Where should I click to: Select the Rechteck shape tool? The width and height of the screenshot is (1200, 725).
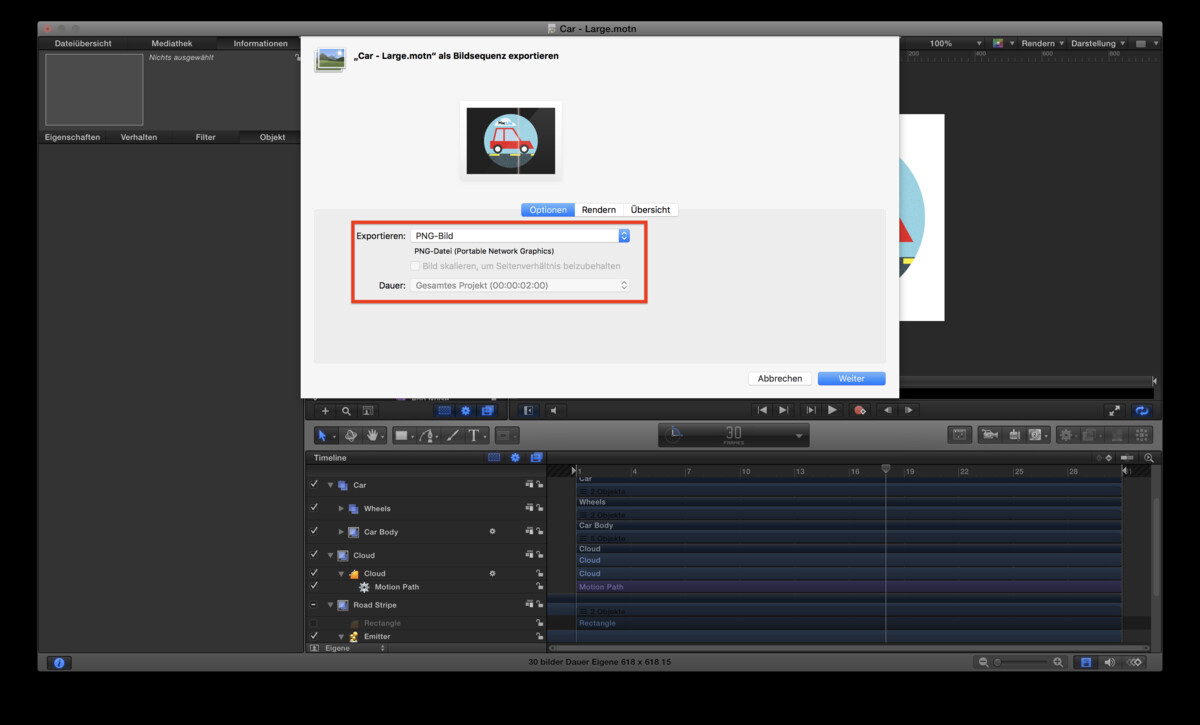[403, 435]
